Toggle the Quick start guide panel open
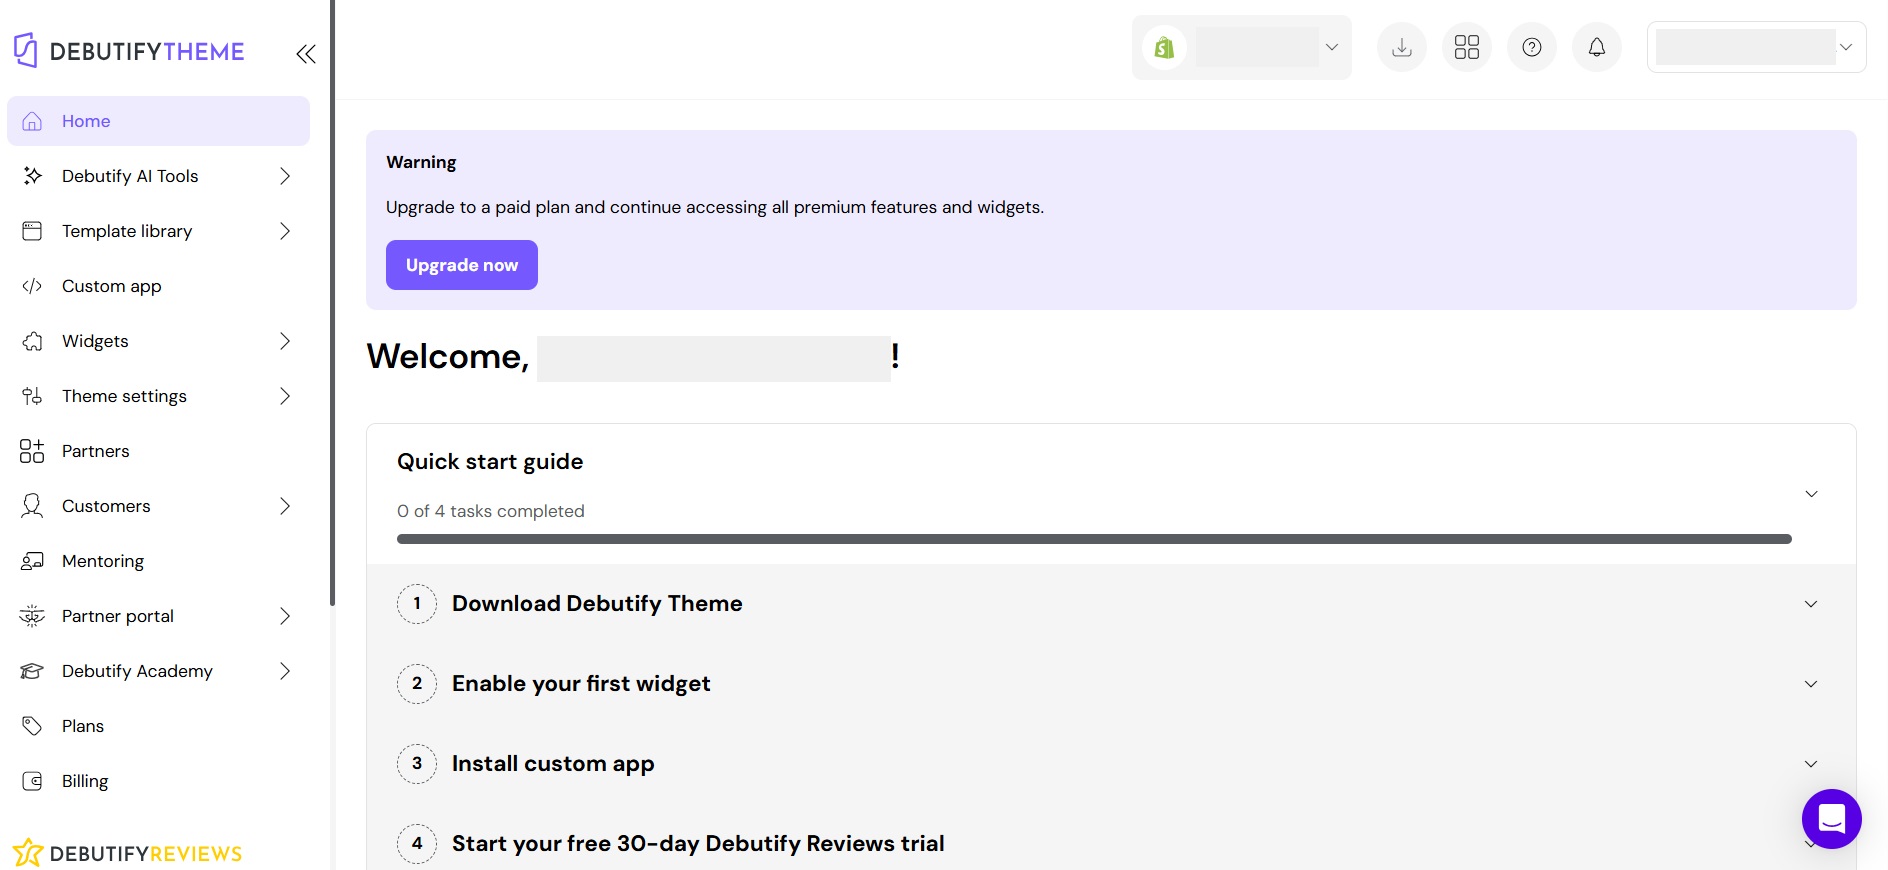 tap(1811, 493)
